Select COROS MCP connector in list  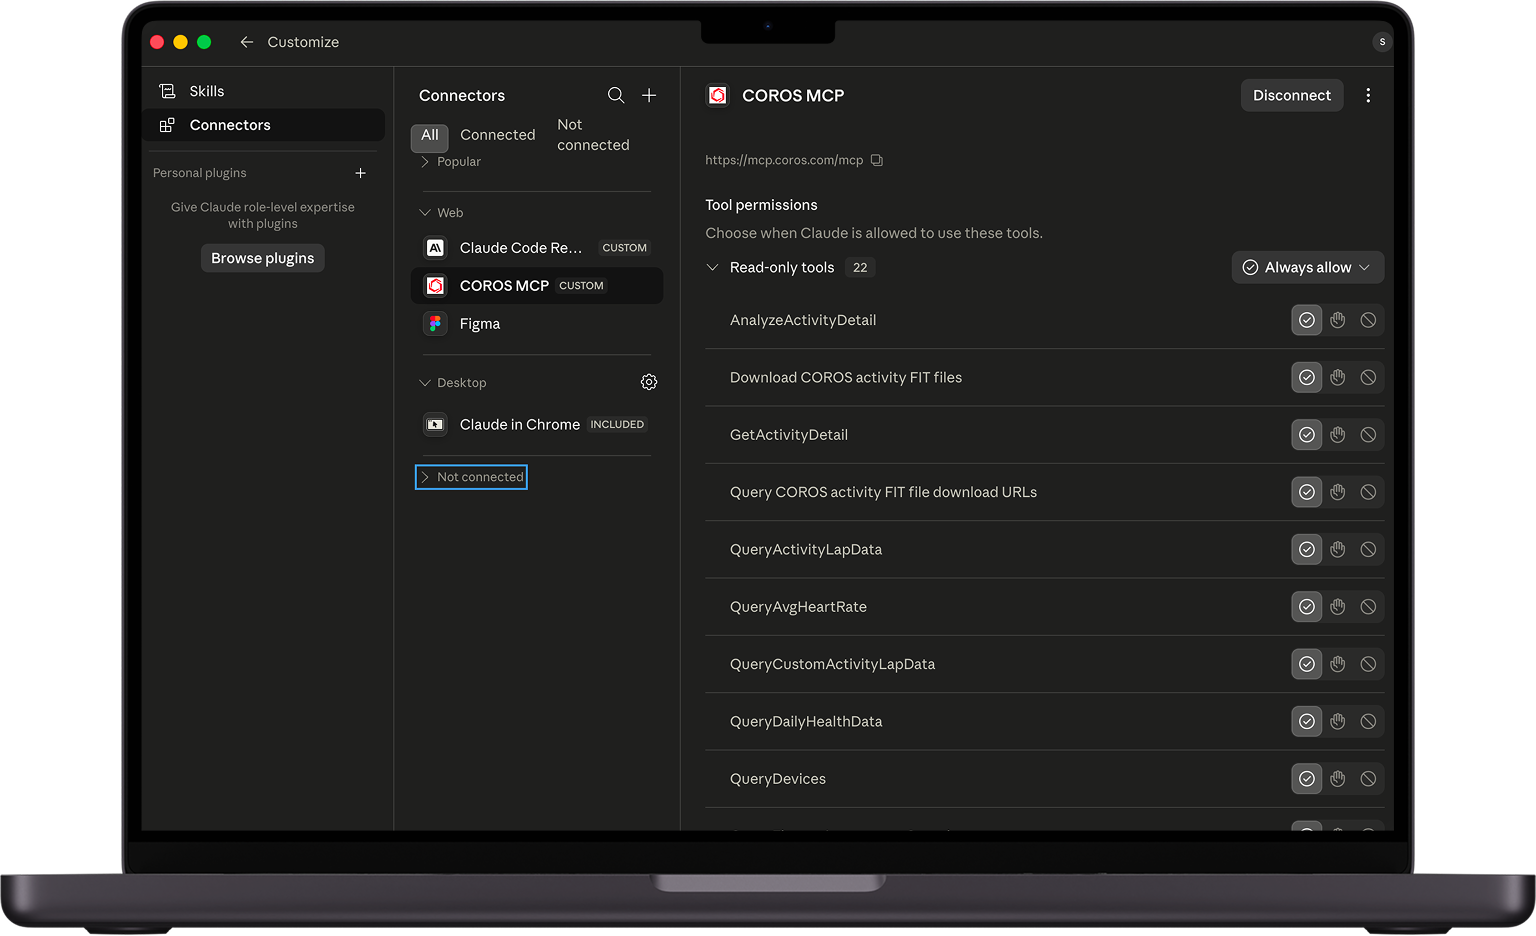point(537,286)
